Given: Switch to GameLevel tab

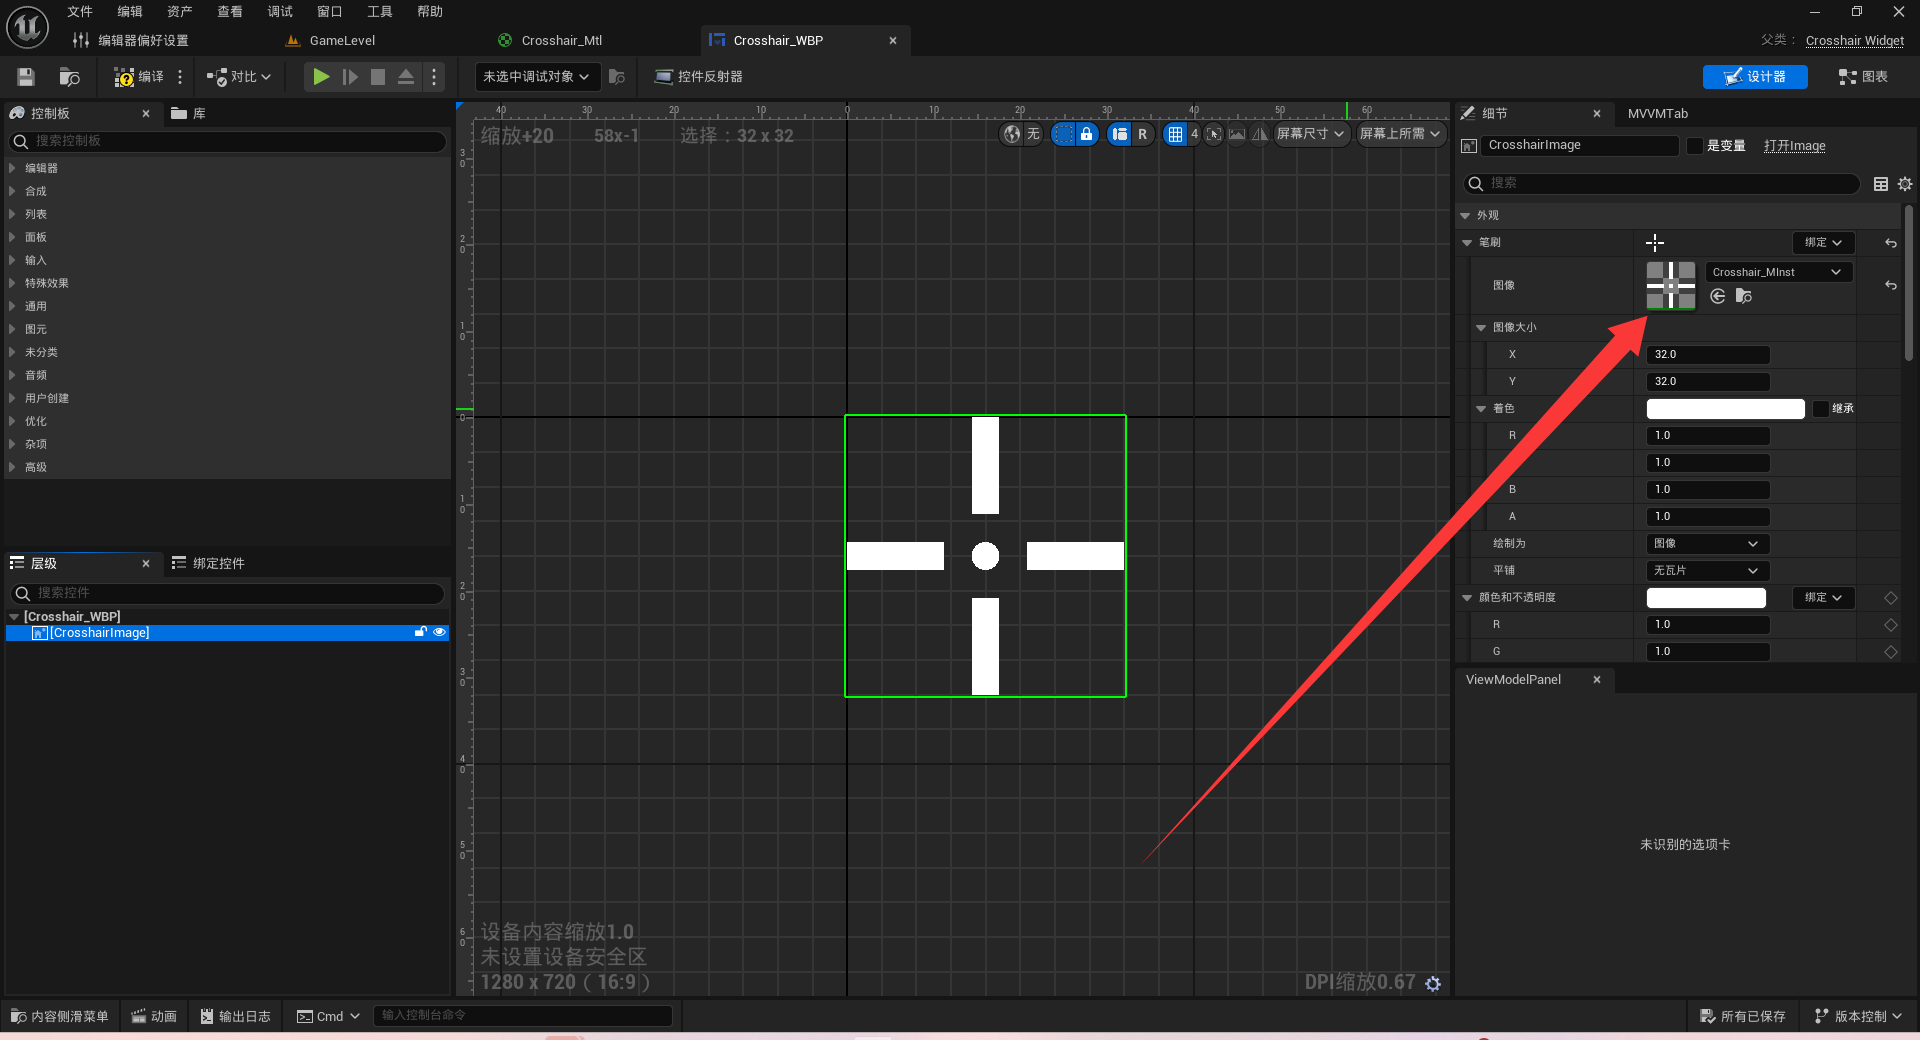Looking at the screenshot, I should (330, 40).
